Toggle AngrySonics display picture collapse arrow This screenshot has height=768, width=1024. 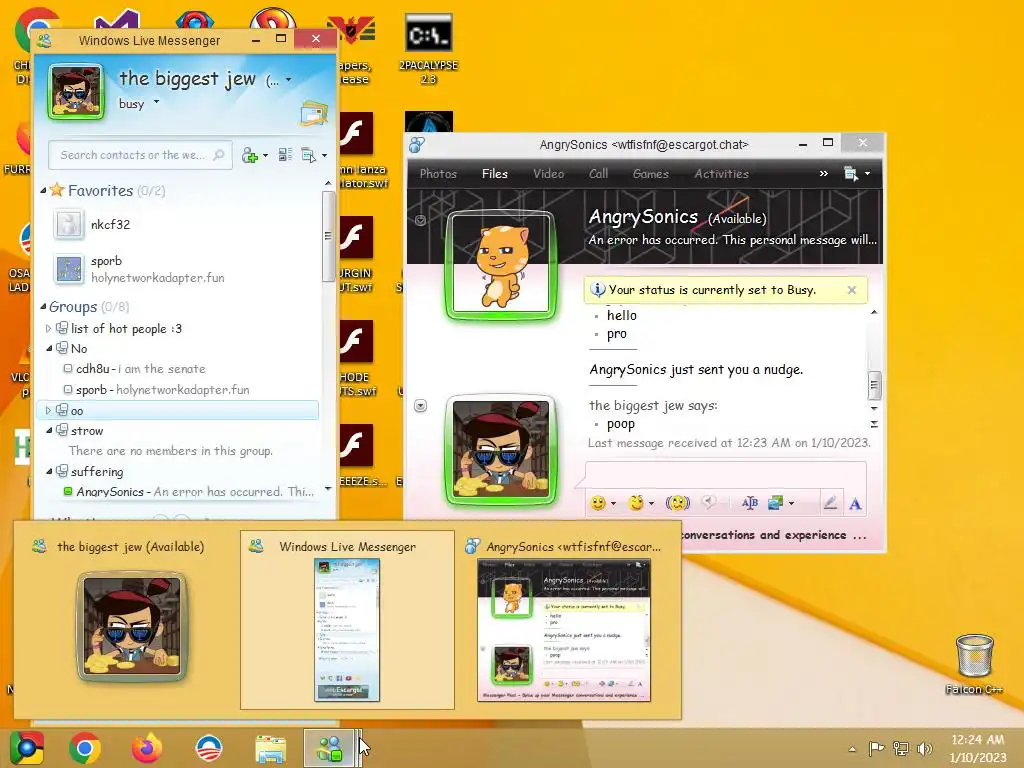pyautogui.click(x=421, y=220)
